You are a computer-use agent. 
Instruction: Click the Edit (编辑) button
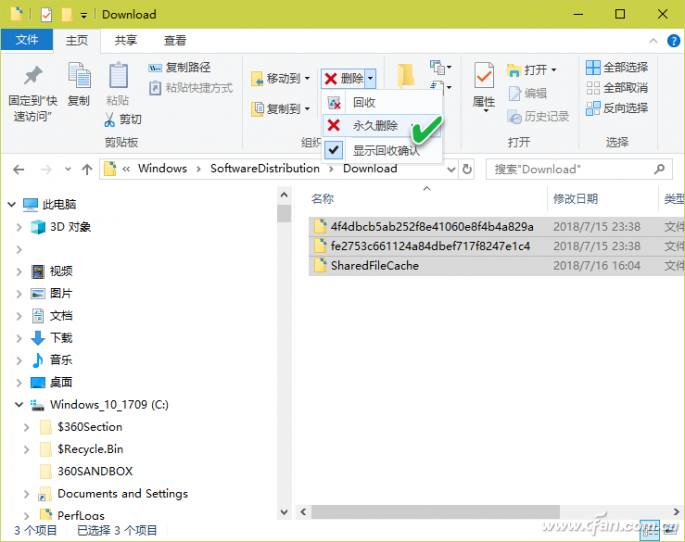pos(528,93)
